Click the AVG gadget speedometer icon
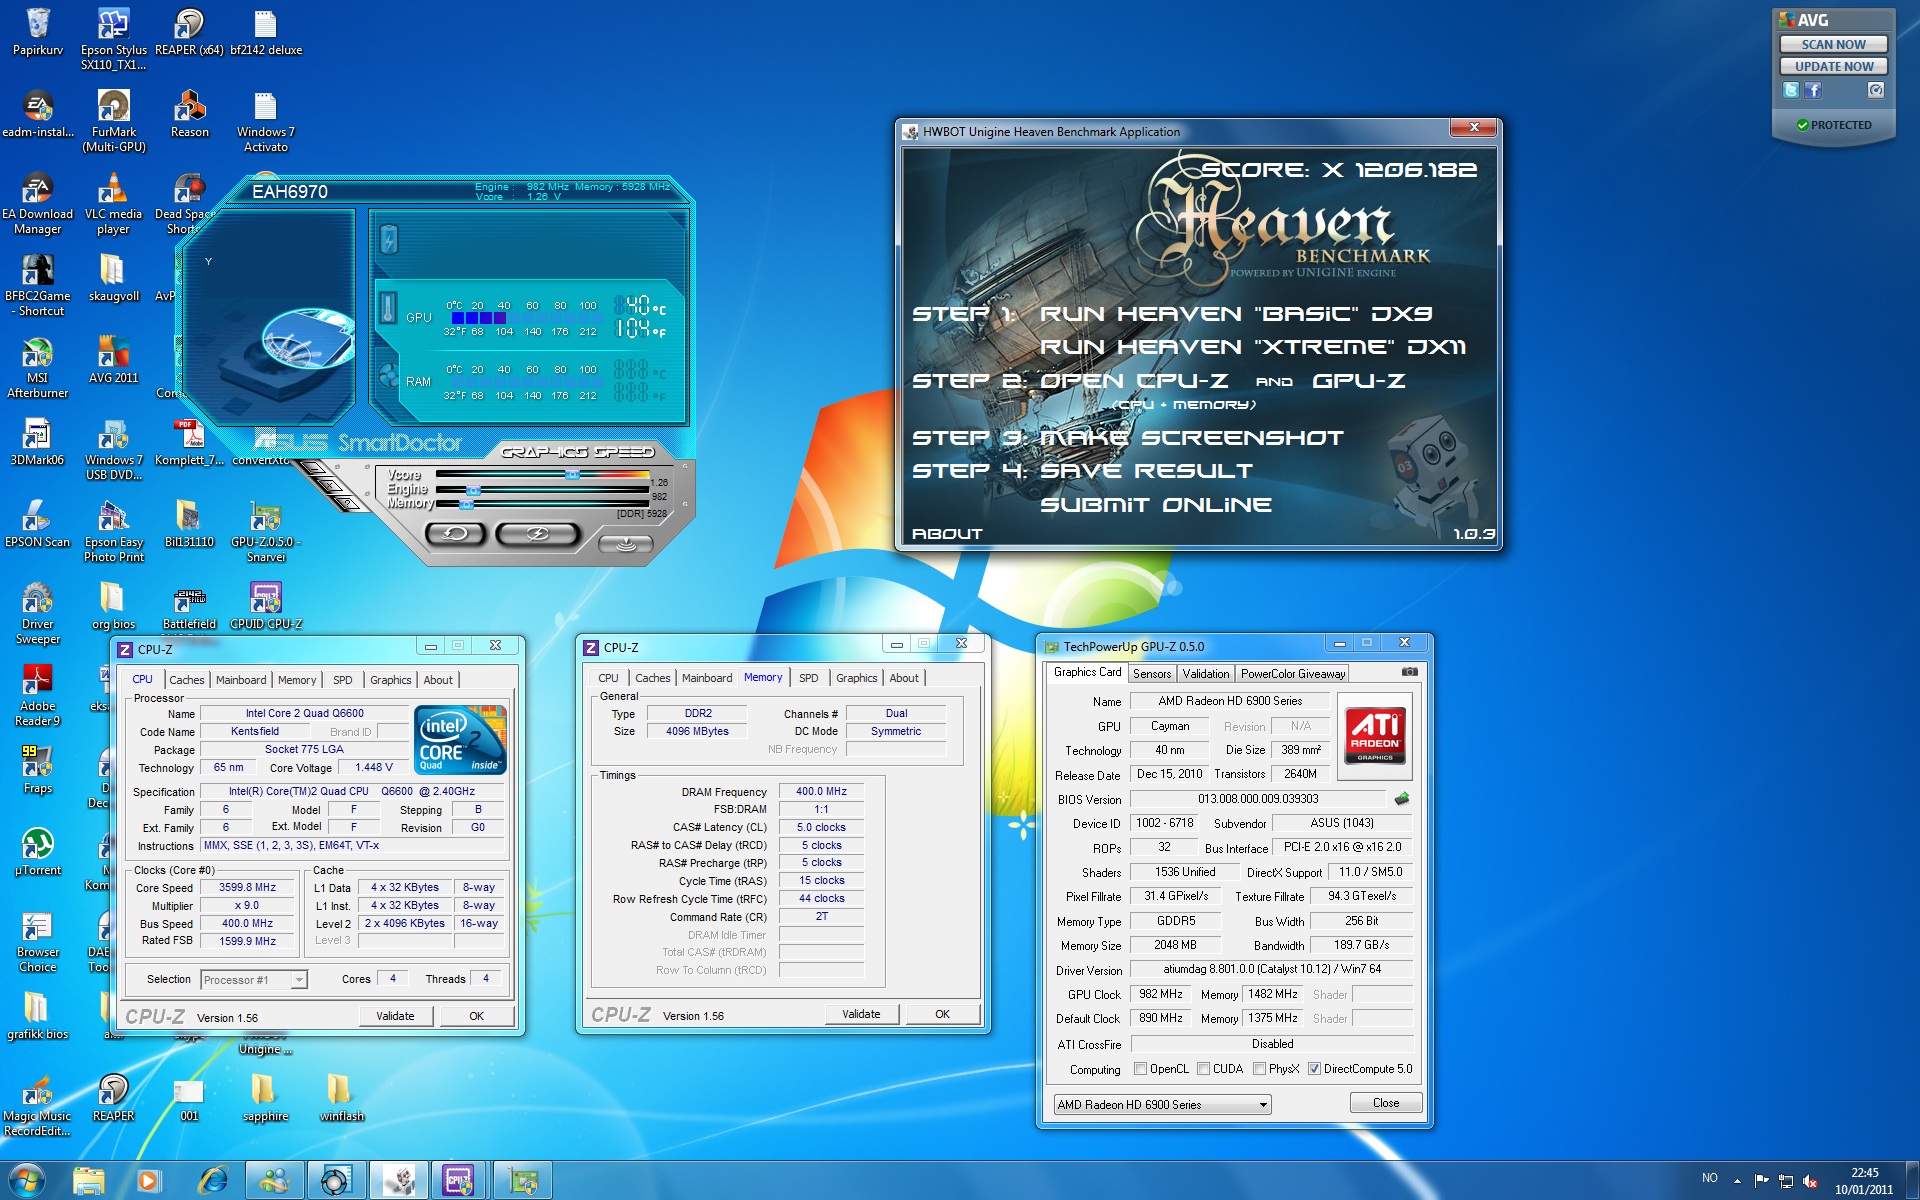 click(1876, 90)
